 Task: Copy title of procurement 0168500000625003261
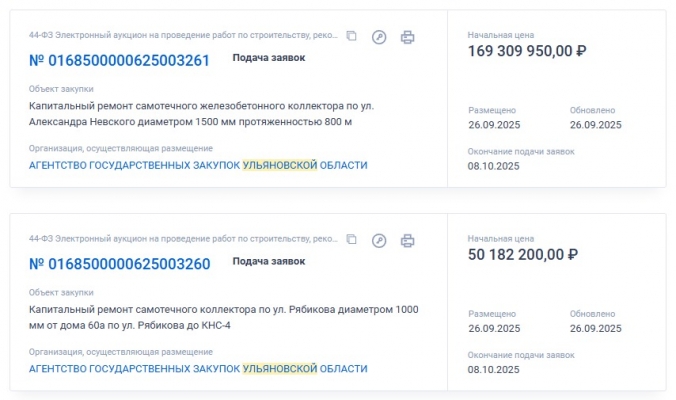(x=351, y=37)
